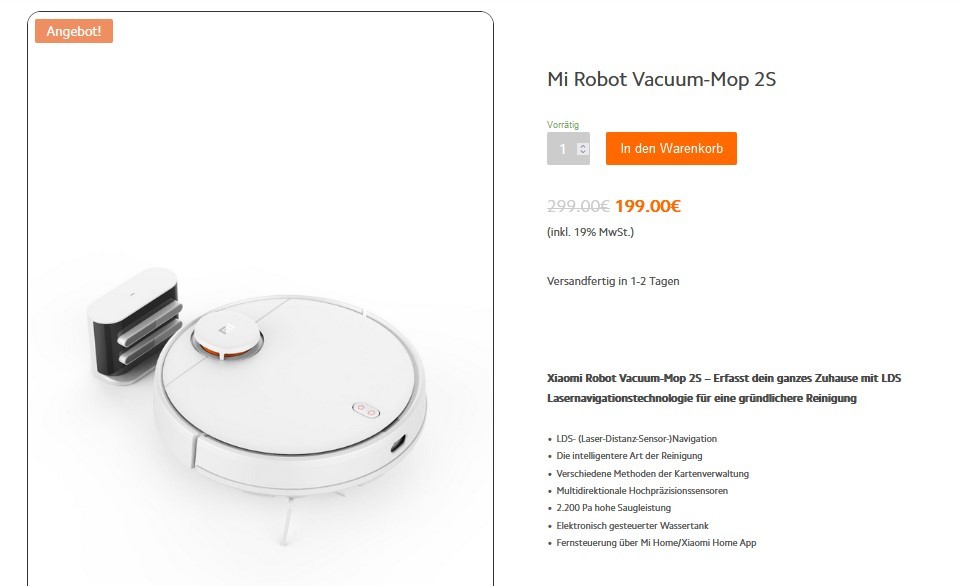Click the LDS Laser-Distanz-Sensor Navigation bullet
966x586 pixels.
pos(636,439)
